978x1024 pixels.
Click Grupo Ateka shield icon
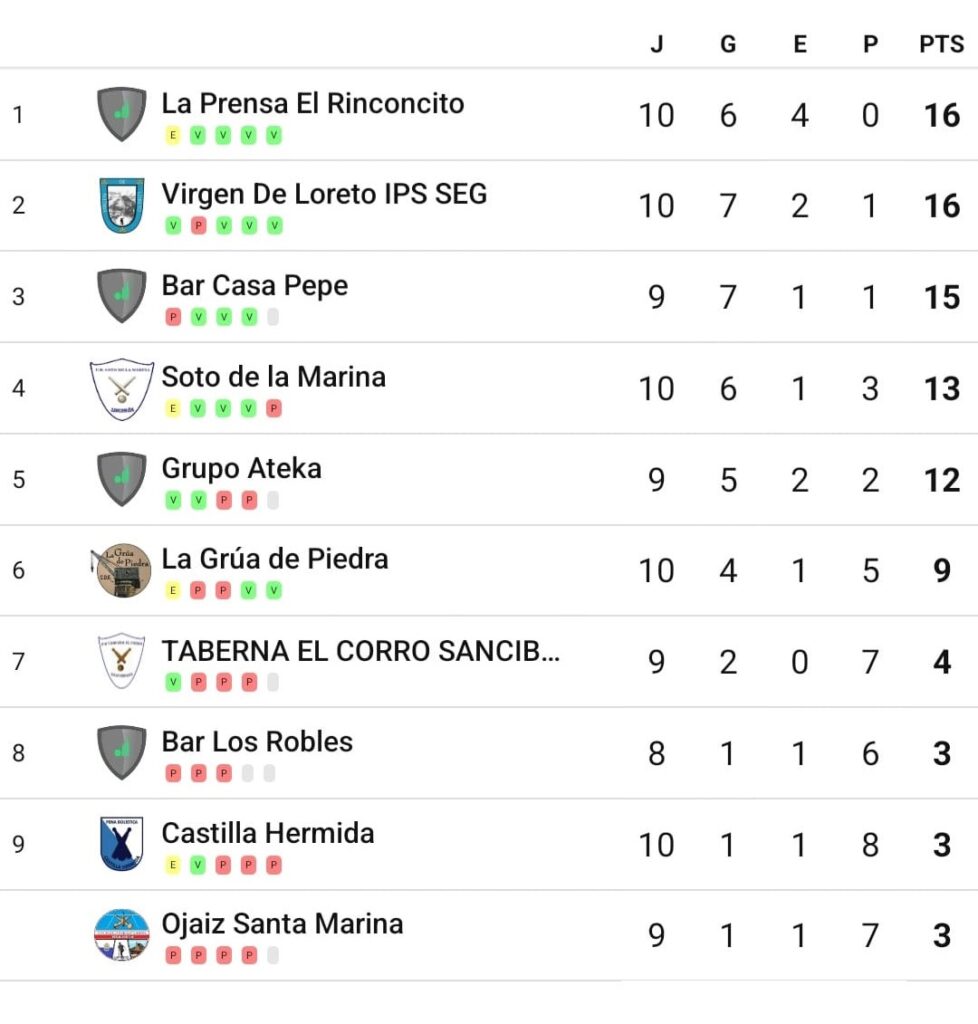(x=121, y=479)
